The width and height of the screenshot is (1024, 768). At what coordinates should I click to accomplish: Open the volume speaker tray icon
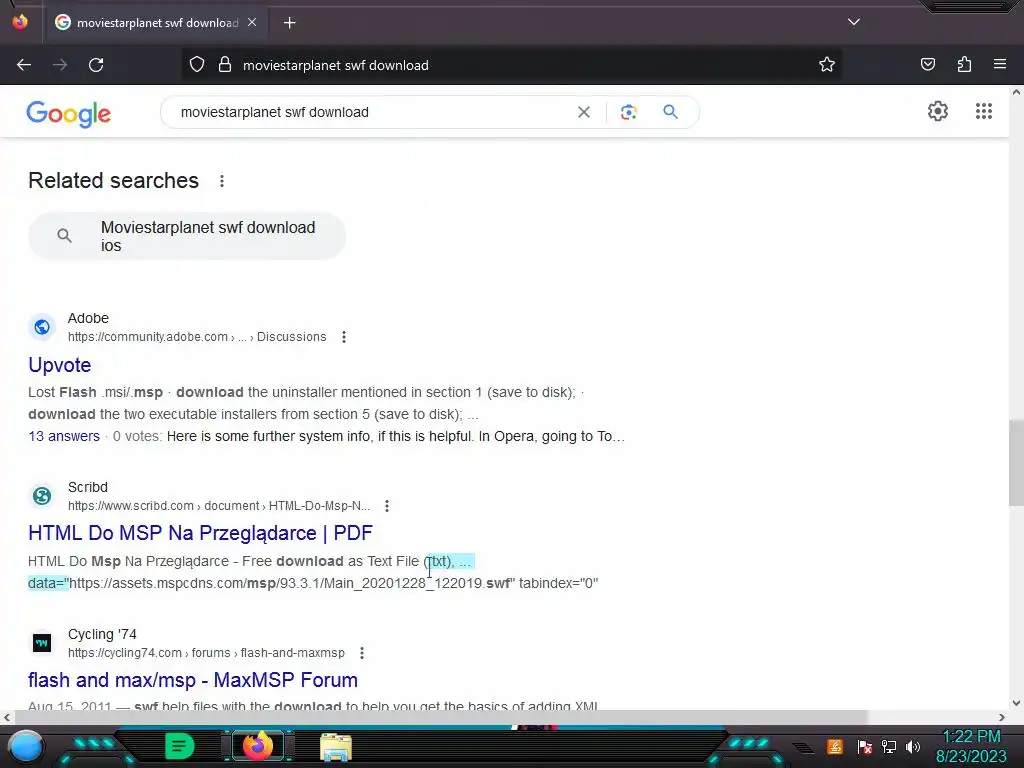pyautogui.click(x=913, y=746)
